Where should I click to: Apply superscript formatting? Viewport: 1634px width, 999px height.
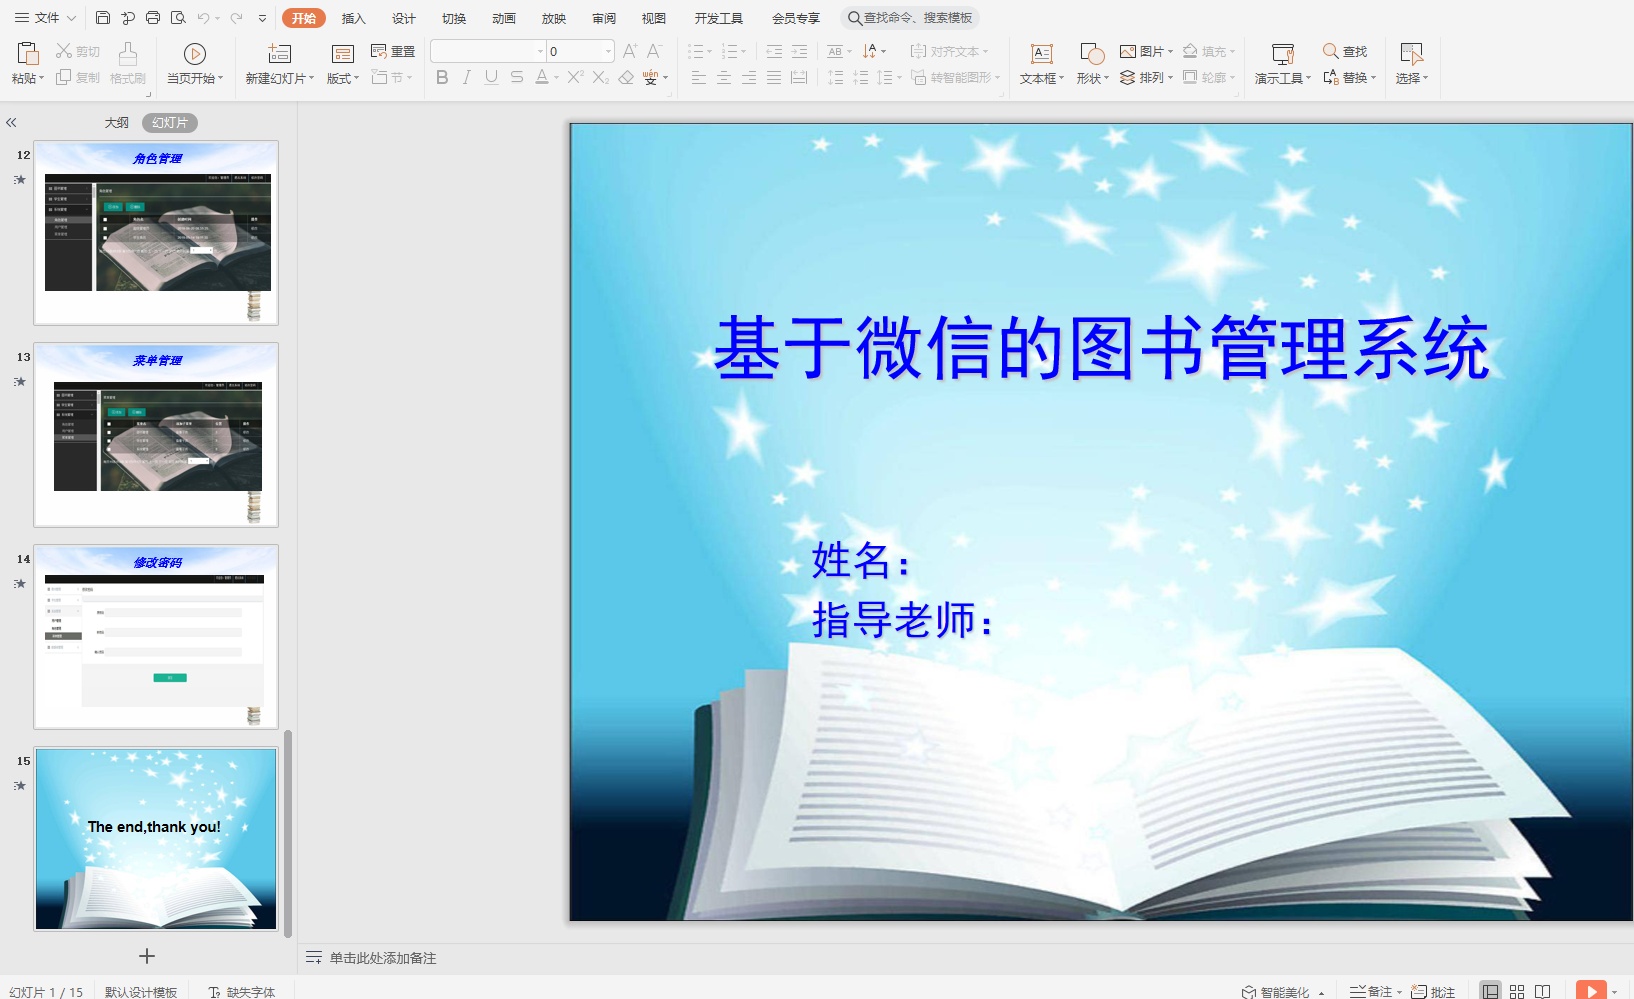click(575, 77)
